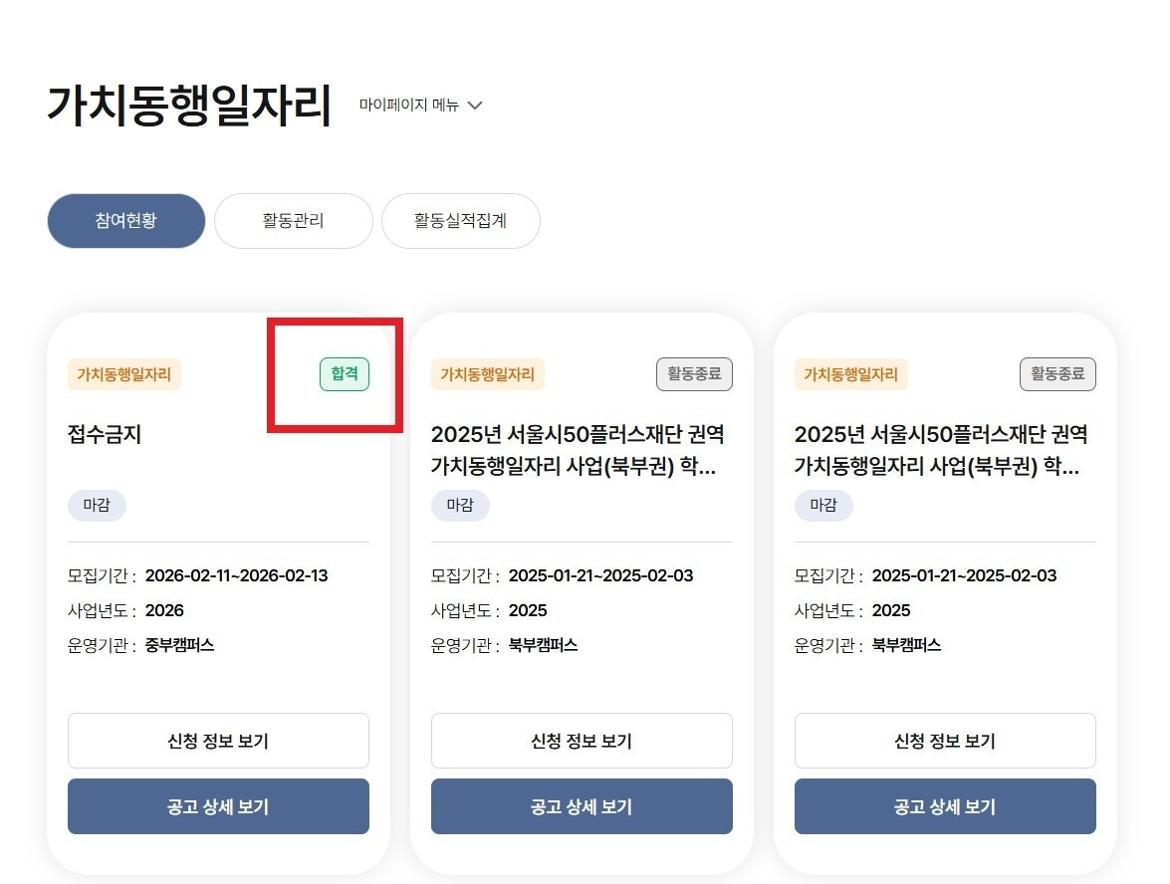Open 공고 상세 보기 on the middle card
Viewport: 1170px width, 884px height.
click(x=581, y=807)
